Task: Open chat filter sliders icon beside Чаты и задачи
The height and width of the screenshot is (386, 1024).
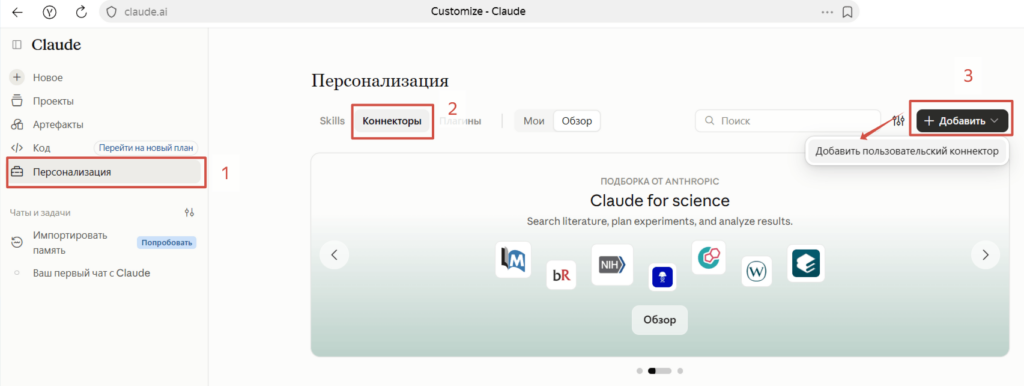Action: 189,213
